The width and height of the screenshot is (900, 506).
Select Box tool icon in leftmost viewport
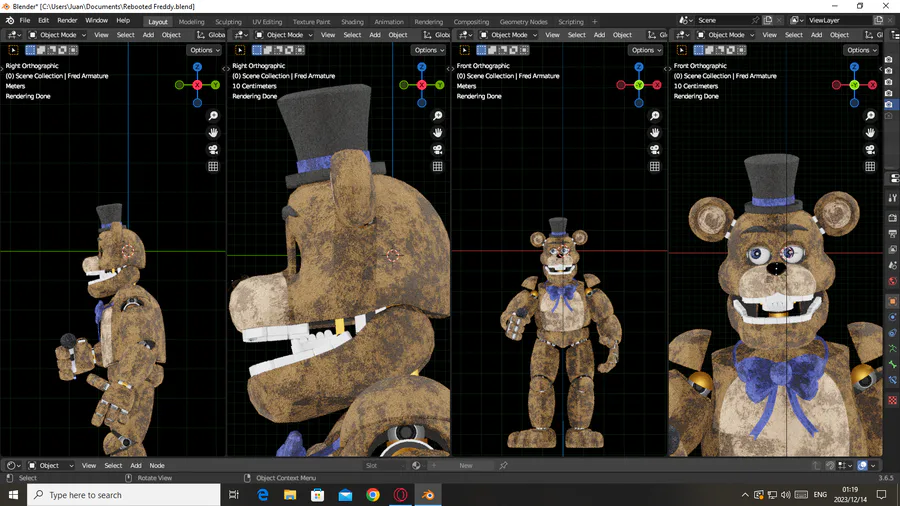click(x=13, y=50)
